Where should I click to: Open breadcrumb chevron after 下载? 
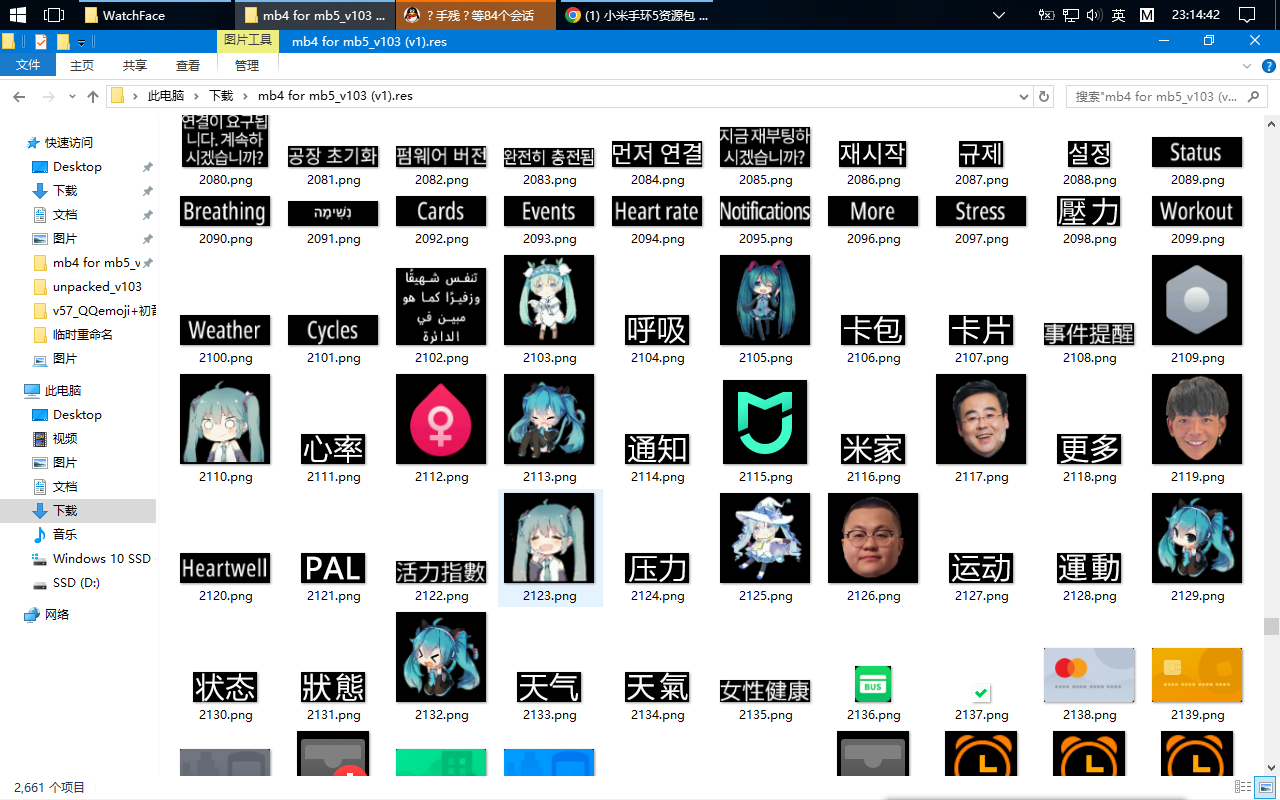coord(245,97)
